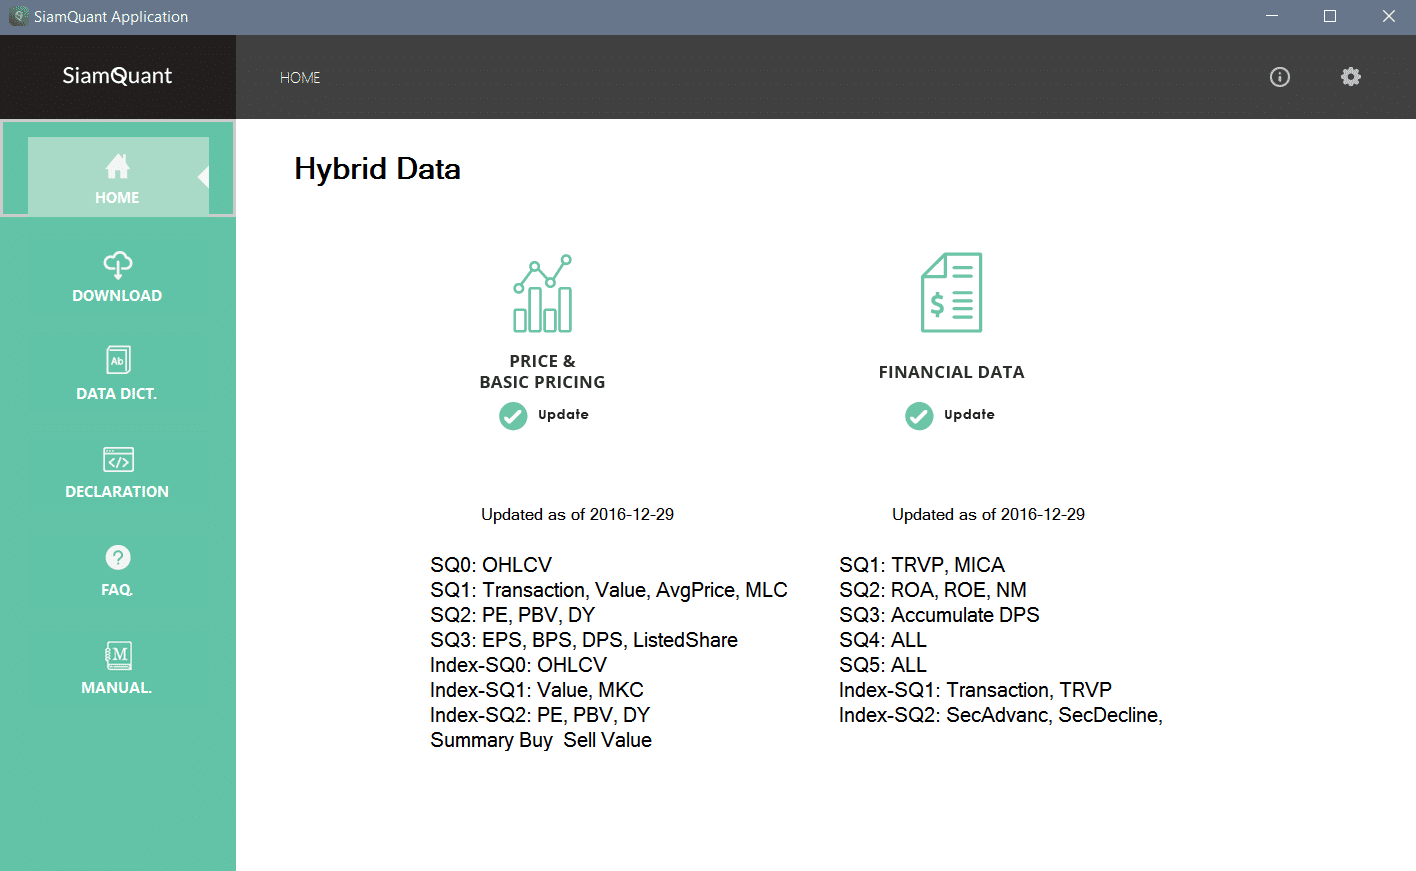Open the Declaration code window icon

pyautogui.click(x=117, y=459)
